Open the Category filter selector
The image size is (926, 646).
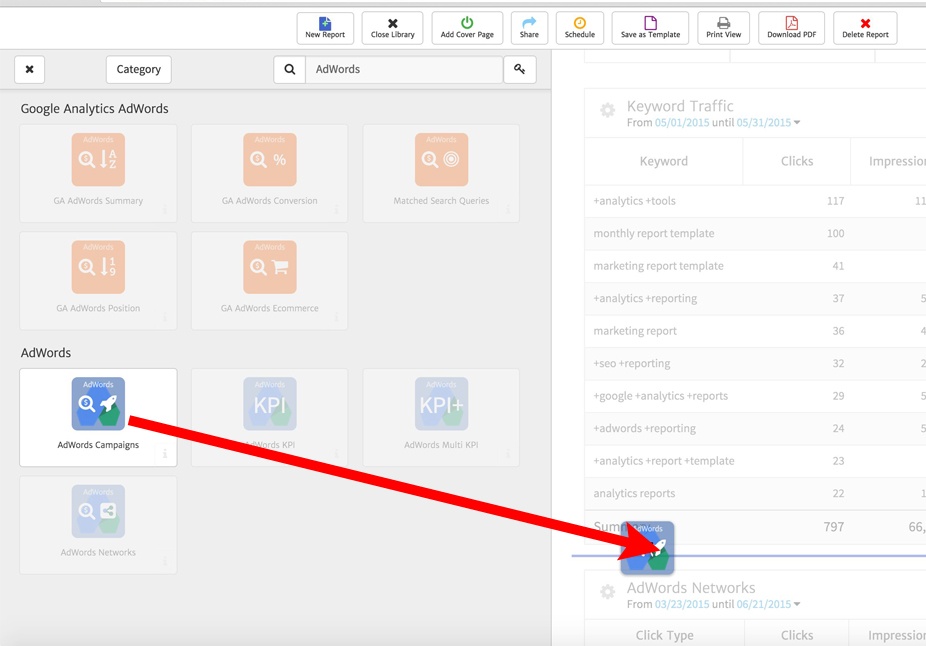(138, 69)
